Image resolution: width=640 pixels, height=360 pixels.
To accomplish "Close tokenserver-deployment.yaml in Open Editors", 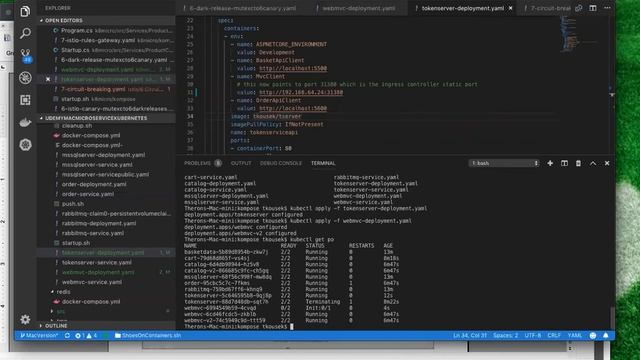I will coord(48,79).
